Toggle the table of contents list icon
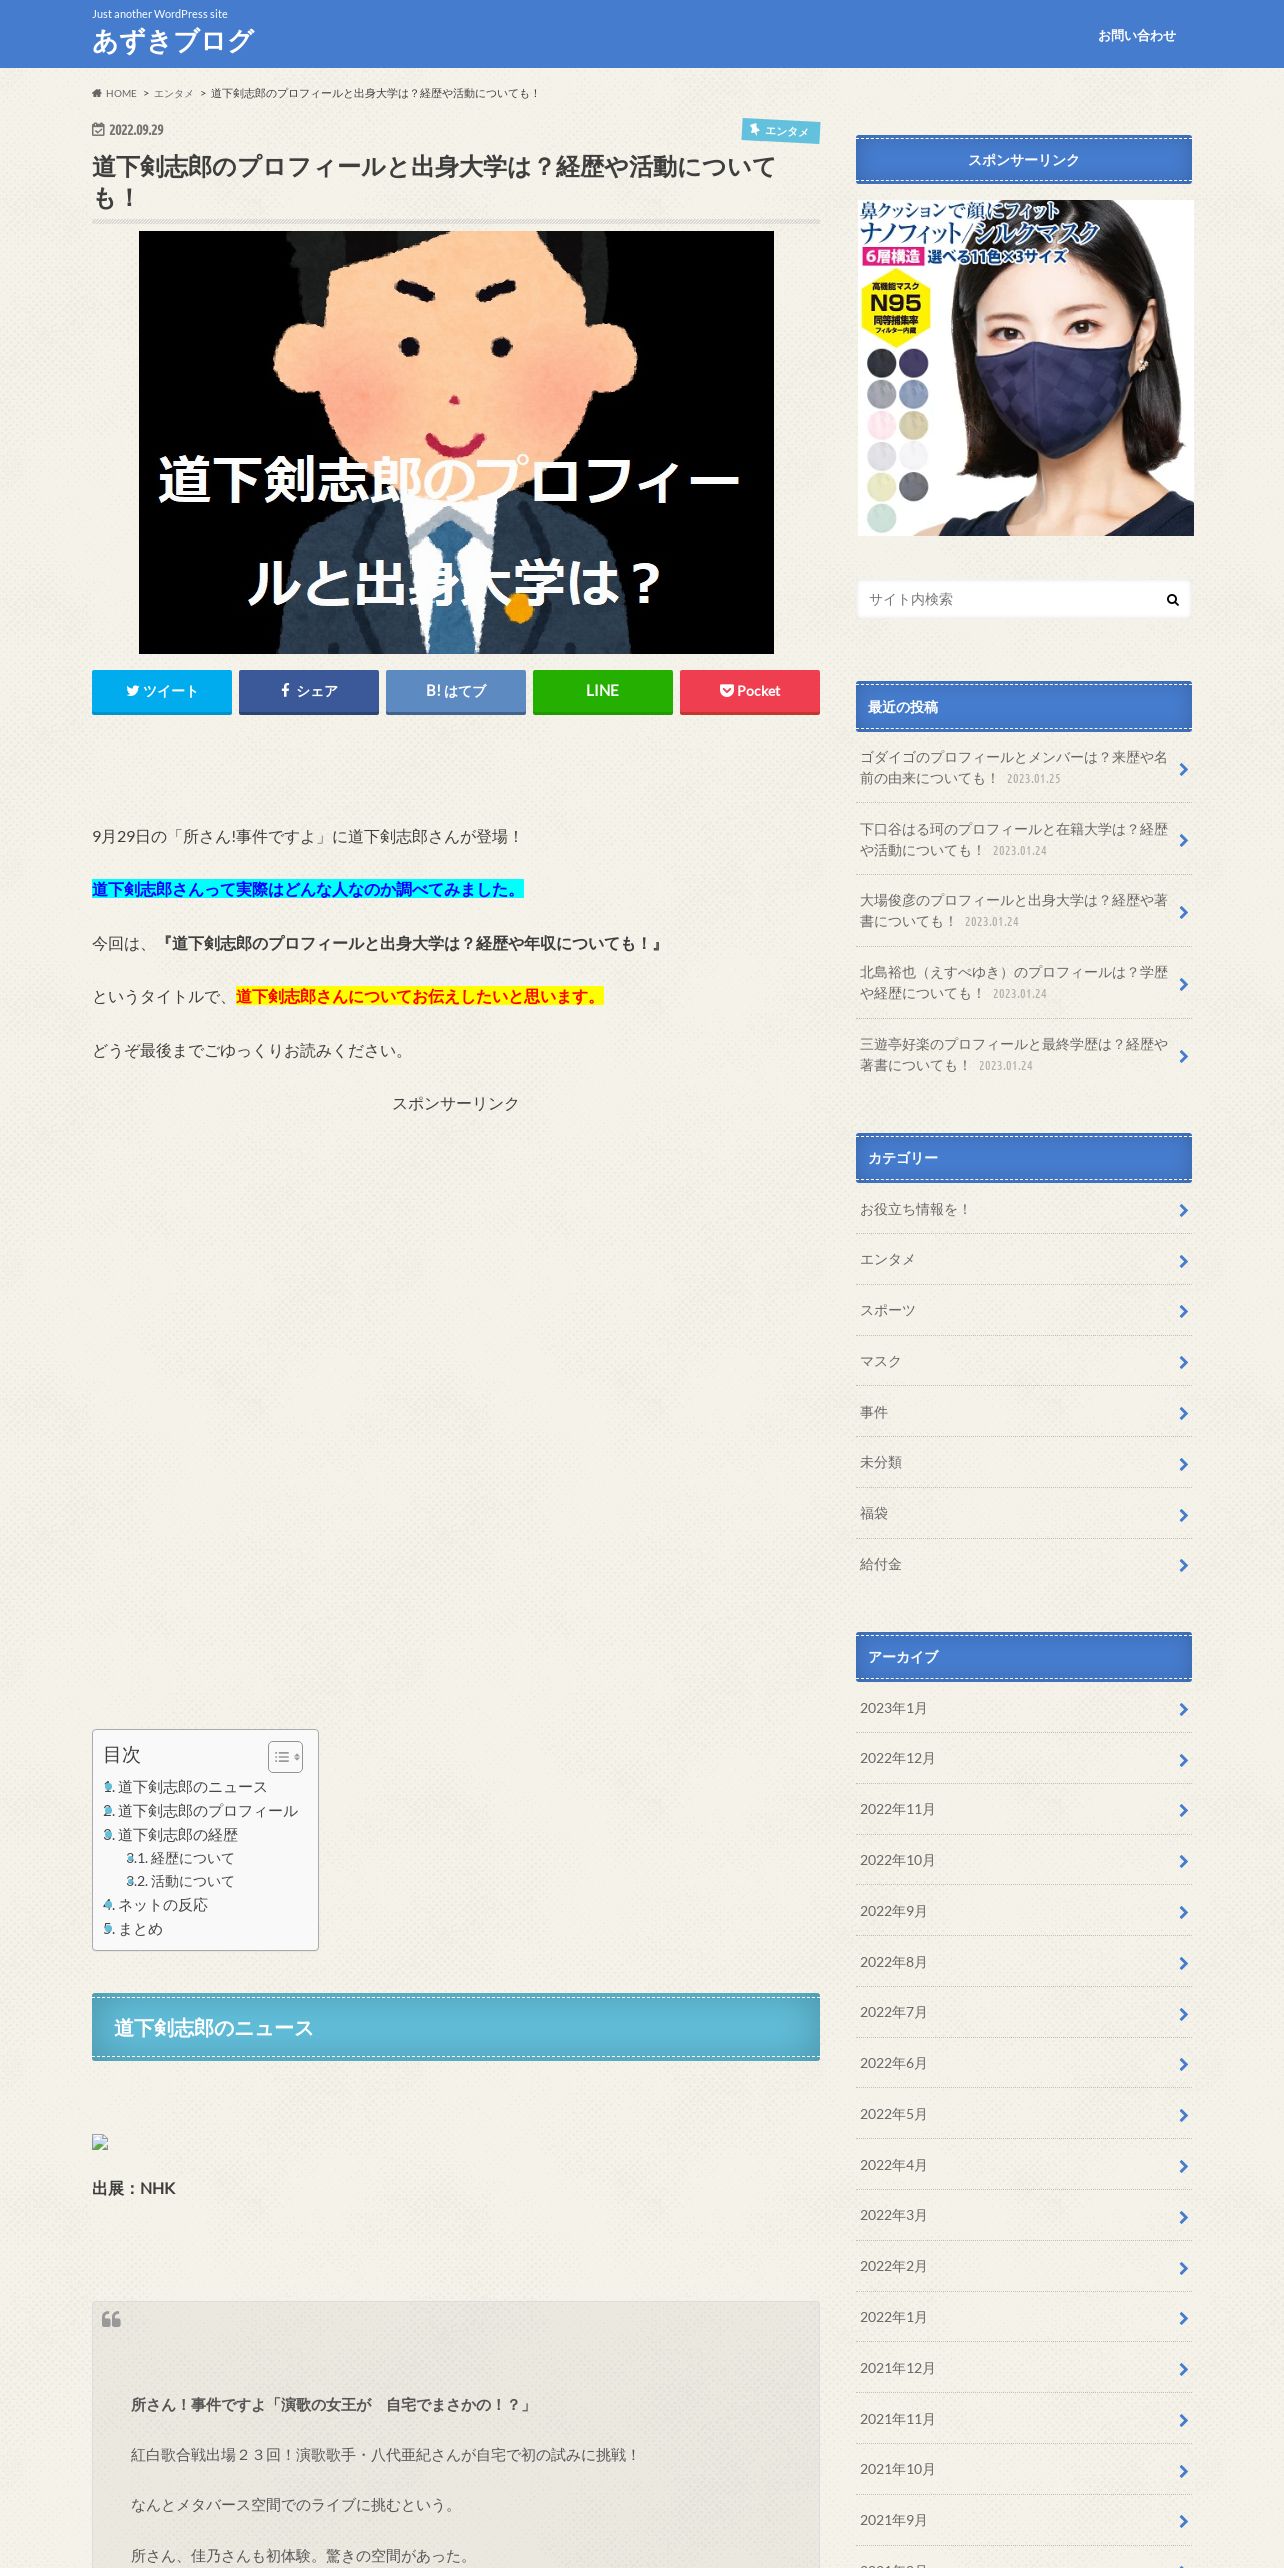 point(285,1757)
